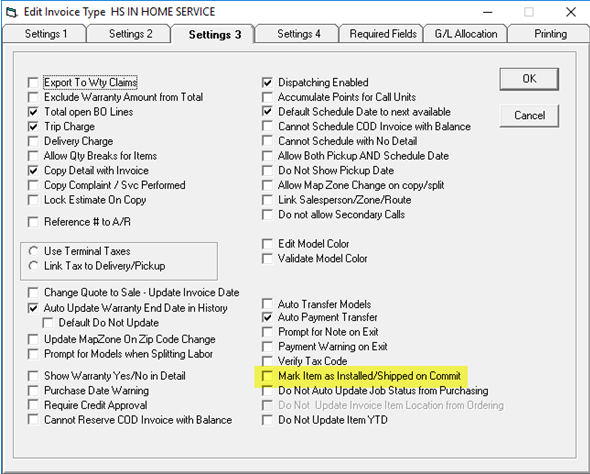Confirm changes with the OK button

[529, 79]
